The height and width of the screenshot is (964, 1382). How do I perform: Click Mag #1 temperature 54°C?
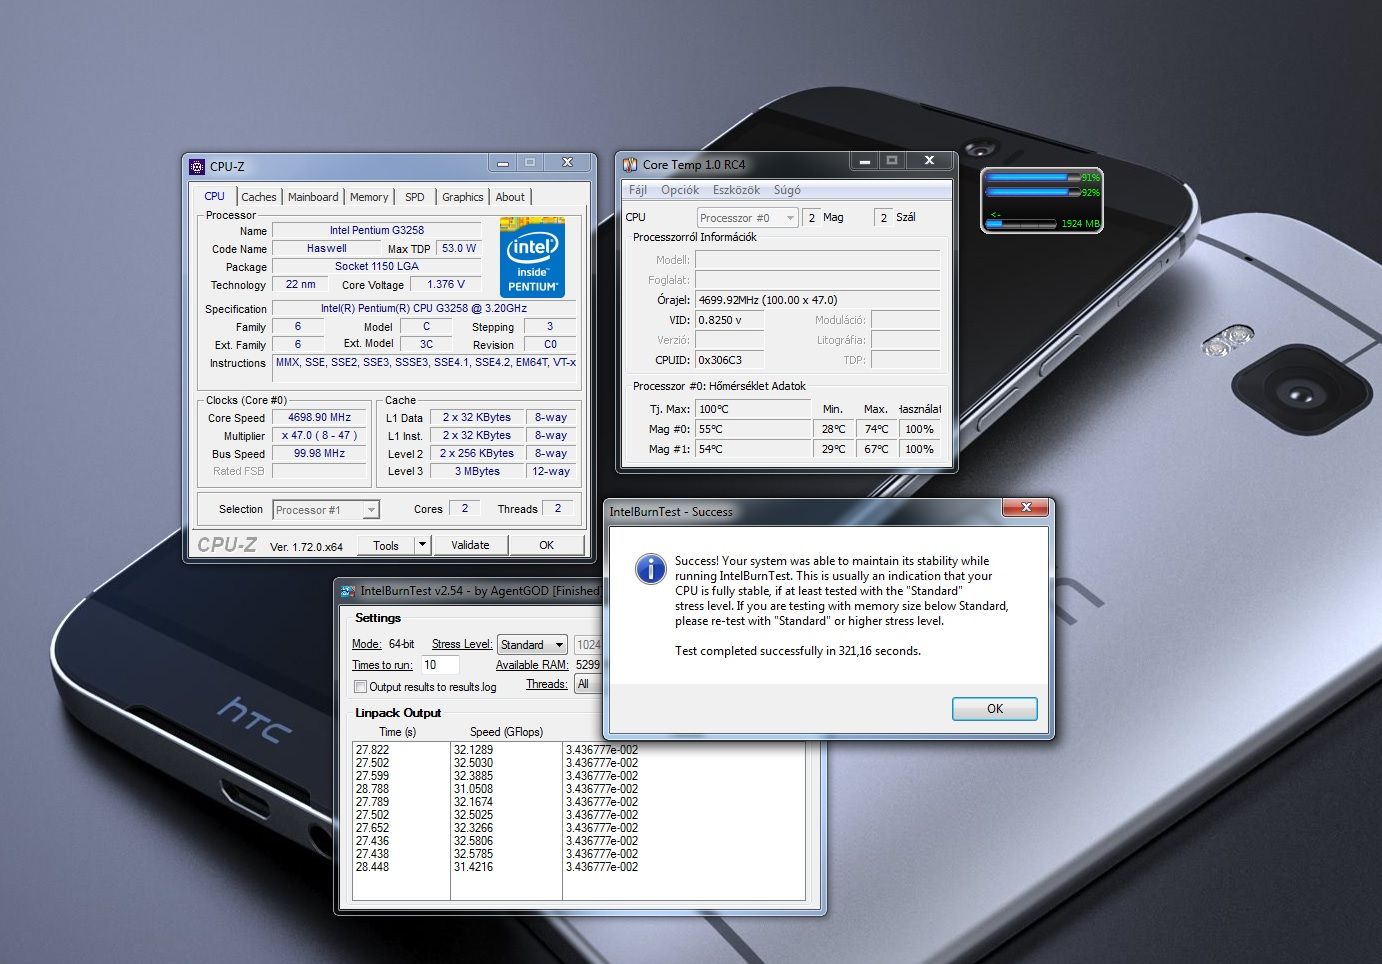[x=753, y=449]
